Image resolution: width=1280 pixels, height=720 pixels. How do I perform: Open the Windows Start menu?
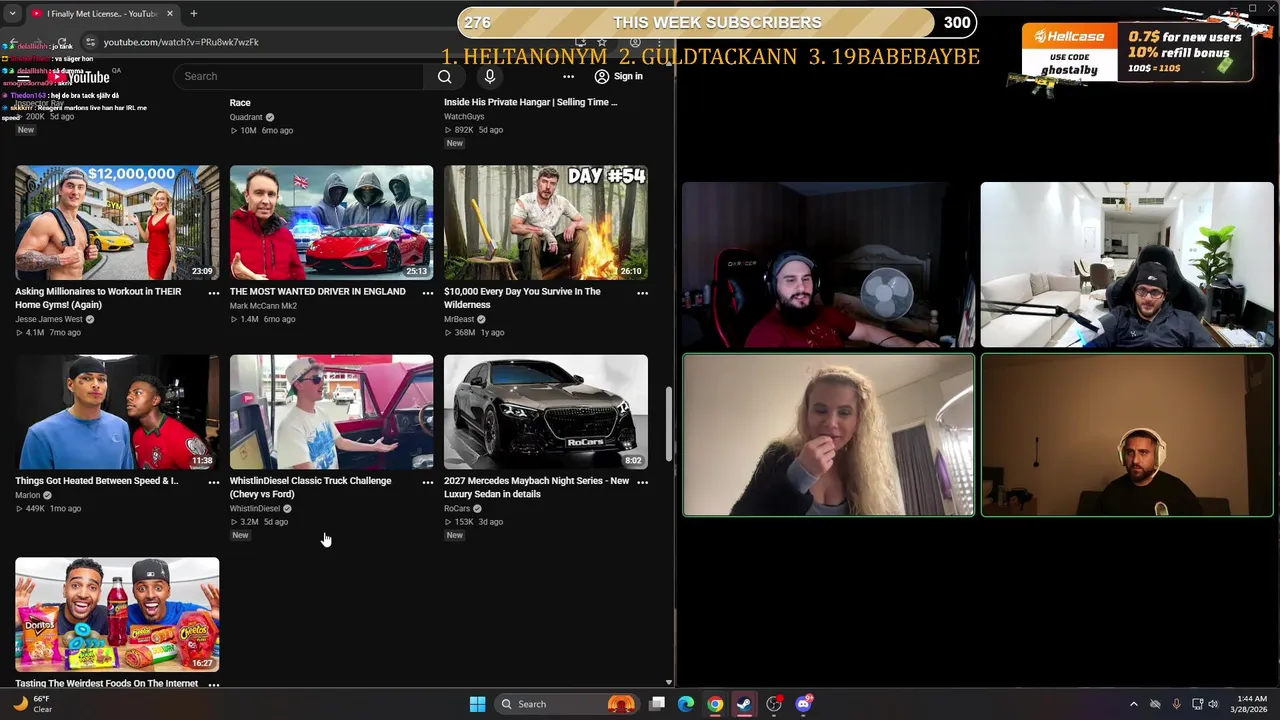pos(477,704)
